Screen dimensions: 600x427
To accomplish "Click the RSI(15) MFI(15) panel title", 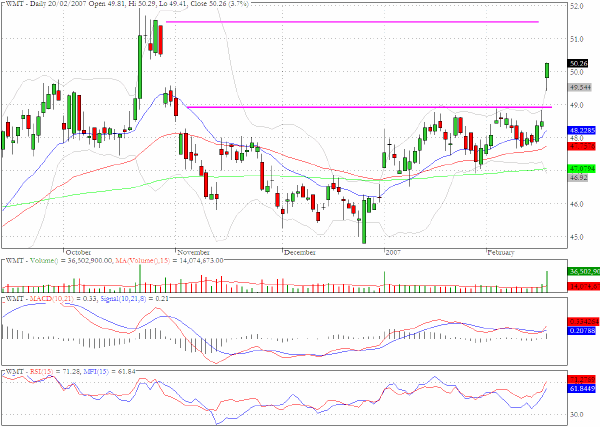I will pyautogui.click(x=70, y=372).
